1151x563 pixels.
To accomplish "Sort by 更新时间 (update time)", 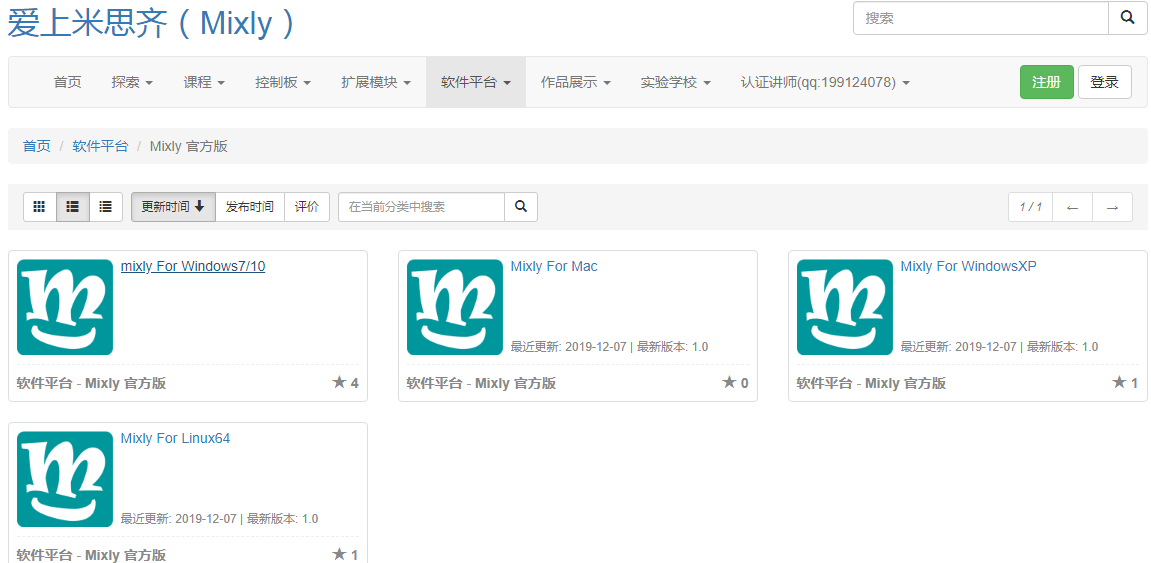I will click(173, 207).
